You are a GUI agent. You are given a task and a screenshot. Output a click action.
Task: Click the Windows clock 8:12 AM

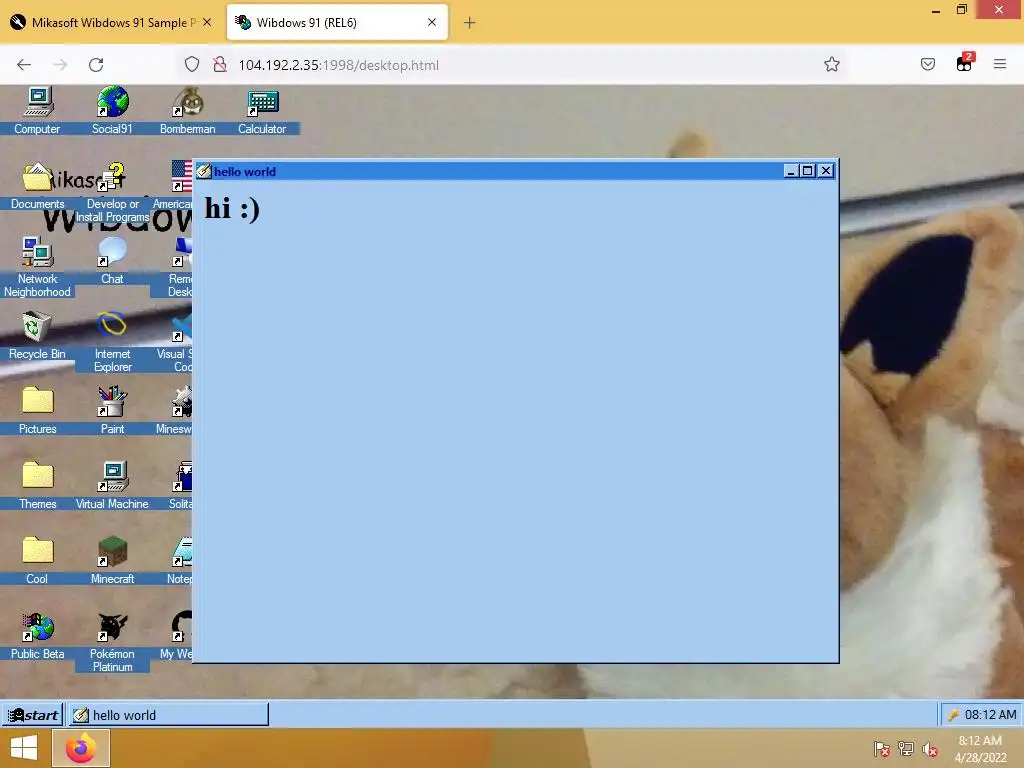[980, 749]
